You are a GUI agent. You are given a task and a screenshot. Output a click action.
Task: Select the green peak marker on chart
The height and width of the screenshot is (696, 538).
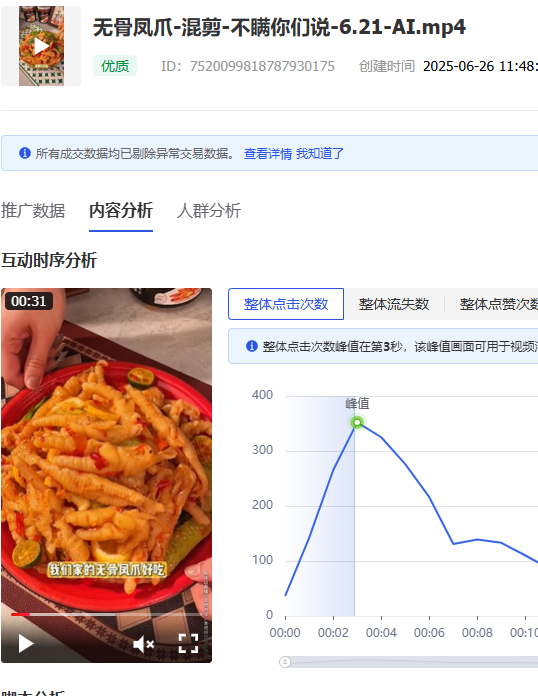pyautogui.click(x=357, y=422)
